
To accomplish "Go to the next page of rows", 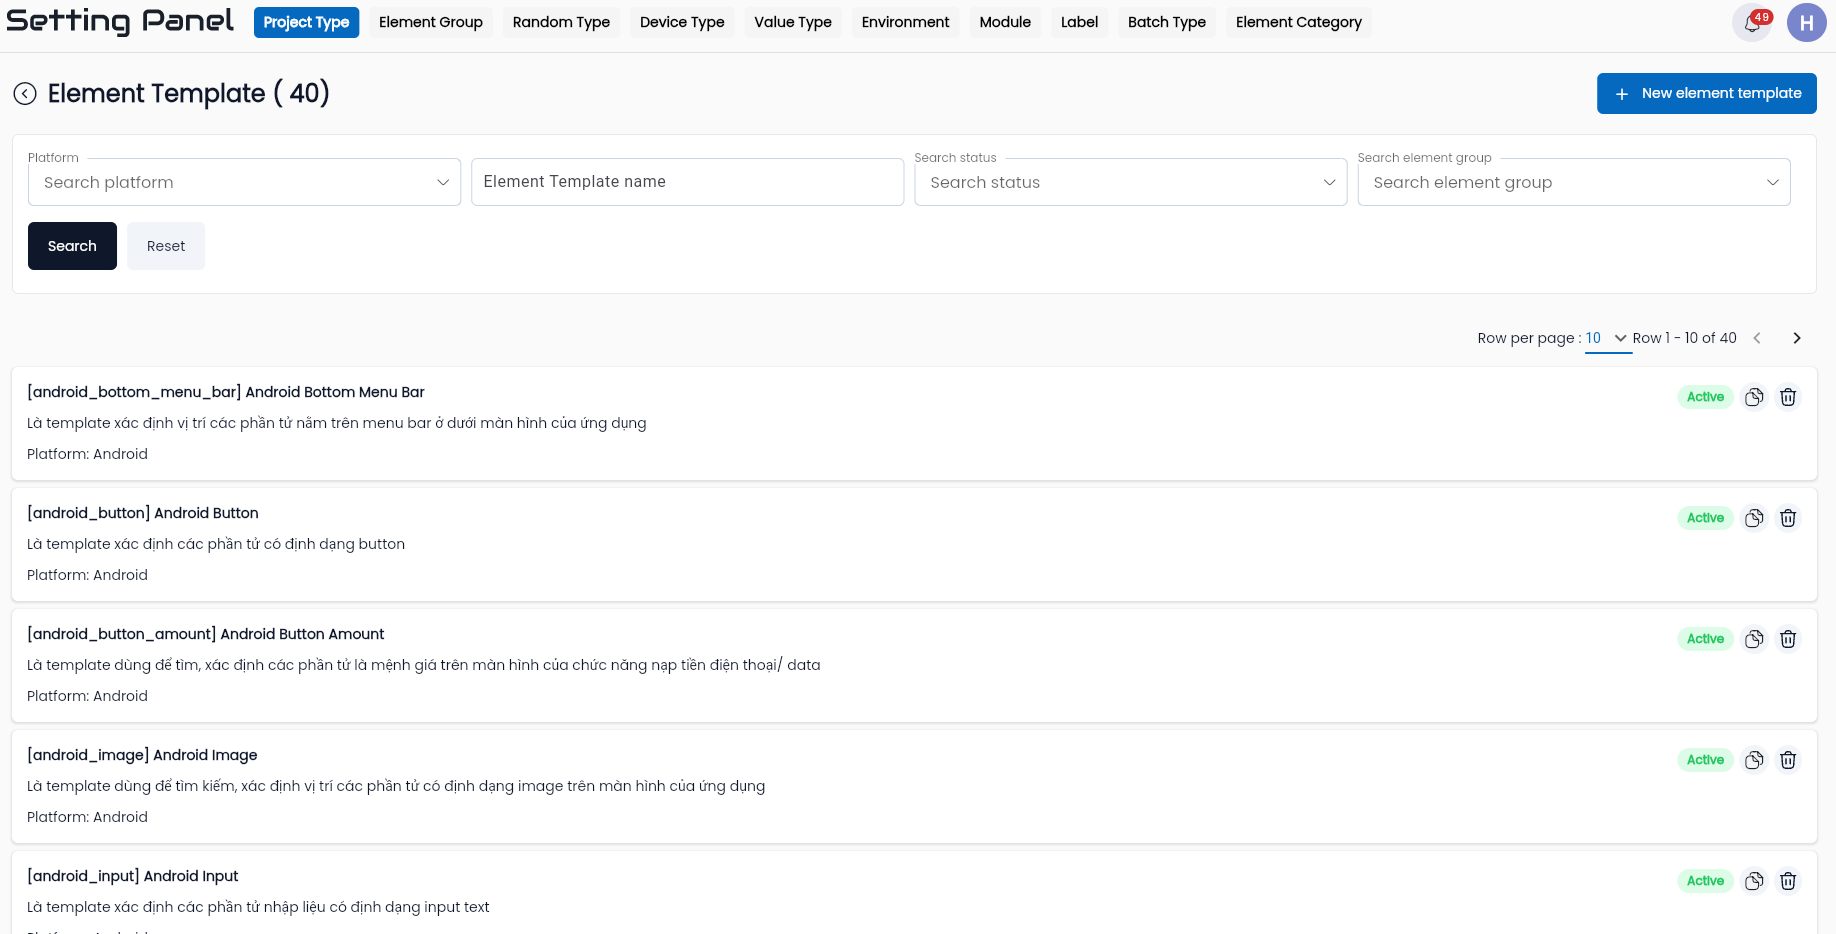I will point(1797,338).
